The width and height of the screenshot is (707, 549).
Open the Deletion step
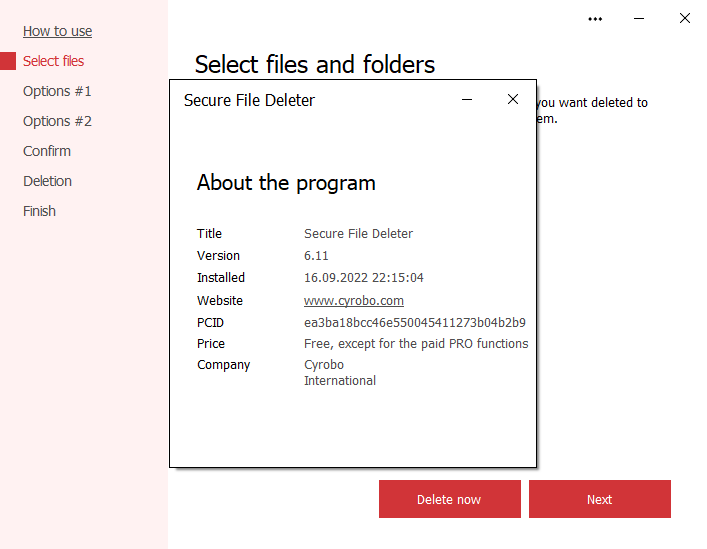pyautogui.click(x=47, y=181)
